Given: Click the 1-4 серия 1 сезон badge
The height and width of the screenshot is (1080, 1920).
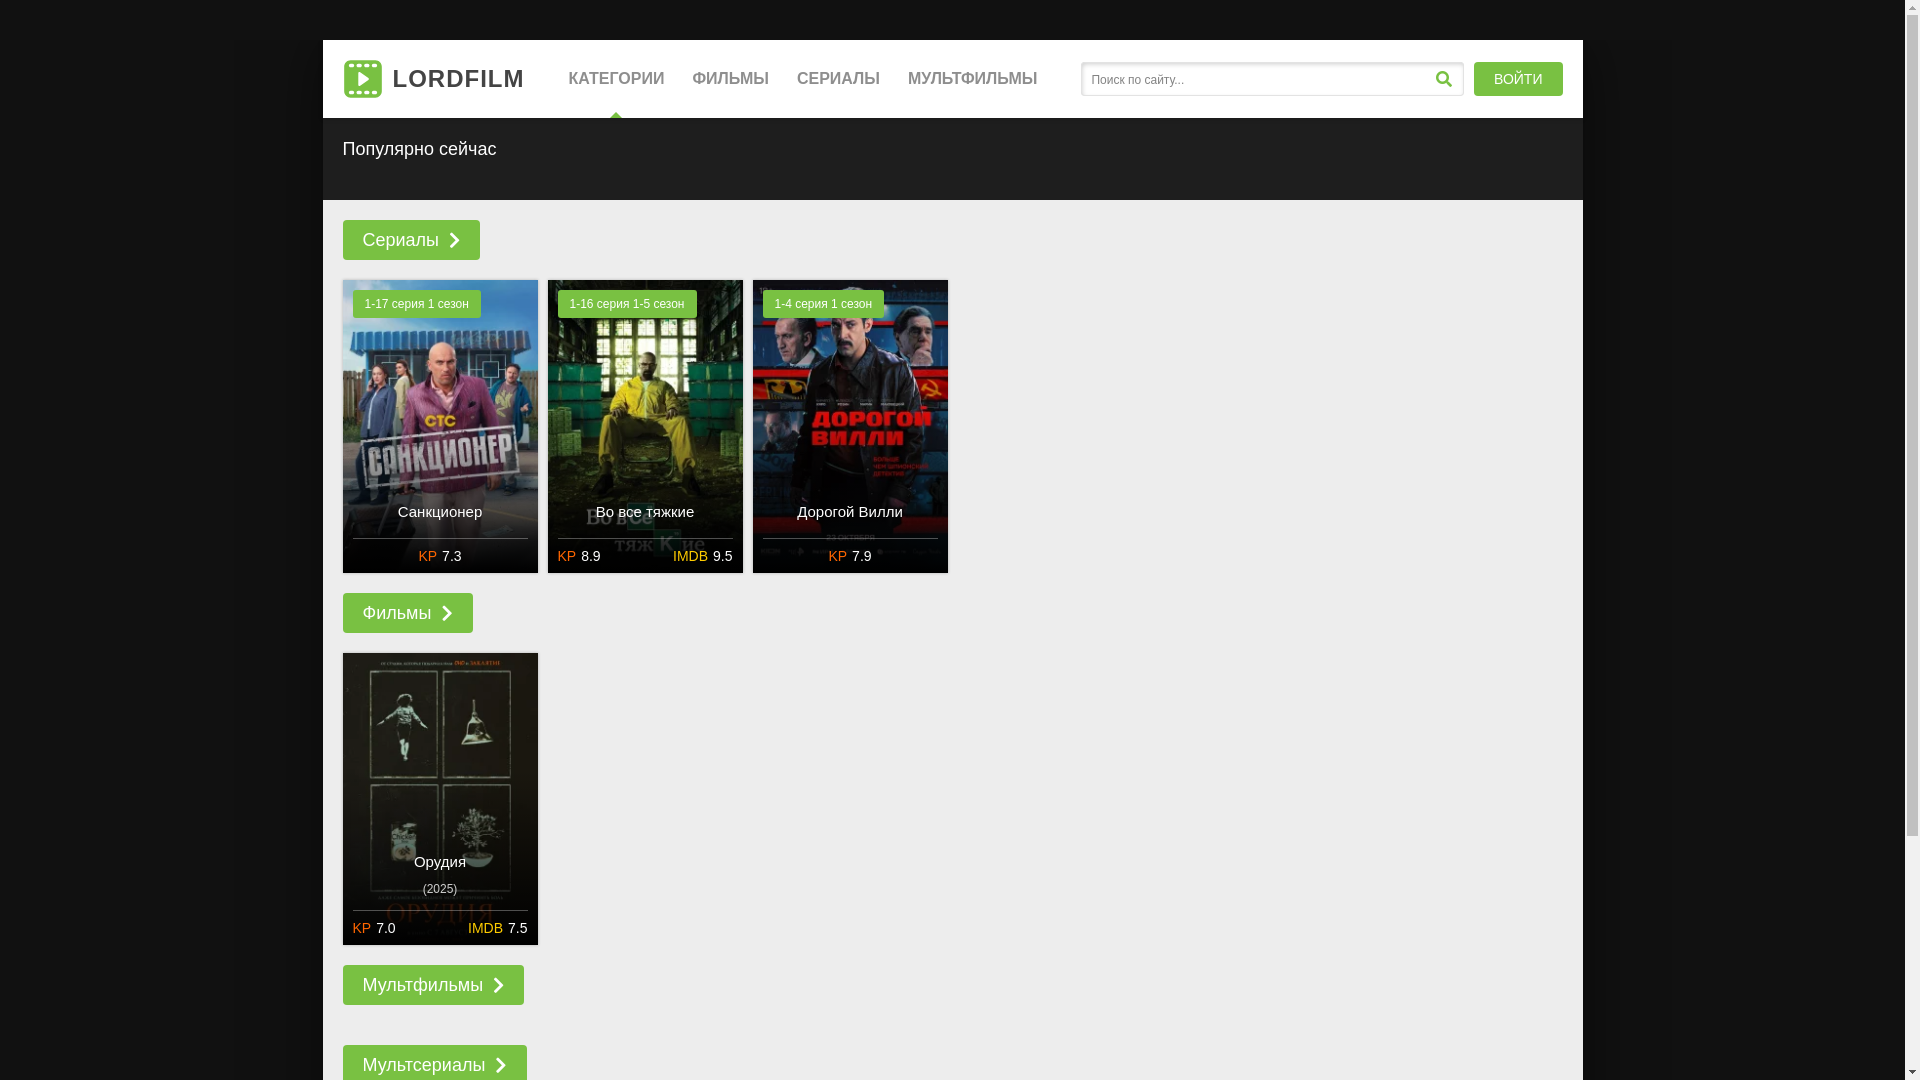Looking at the screenshot, I should click(823, 304).
